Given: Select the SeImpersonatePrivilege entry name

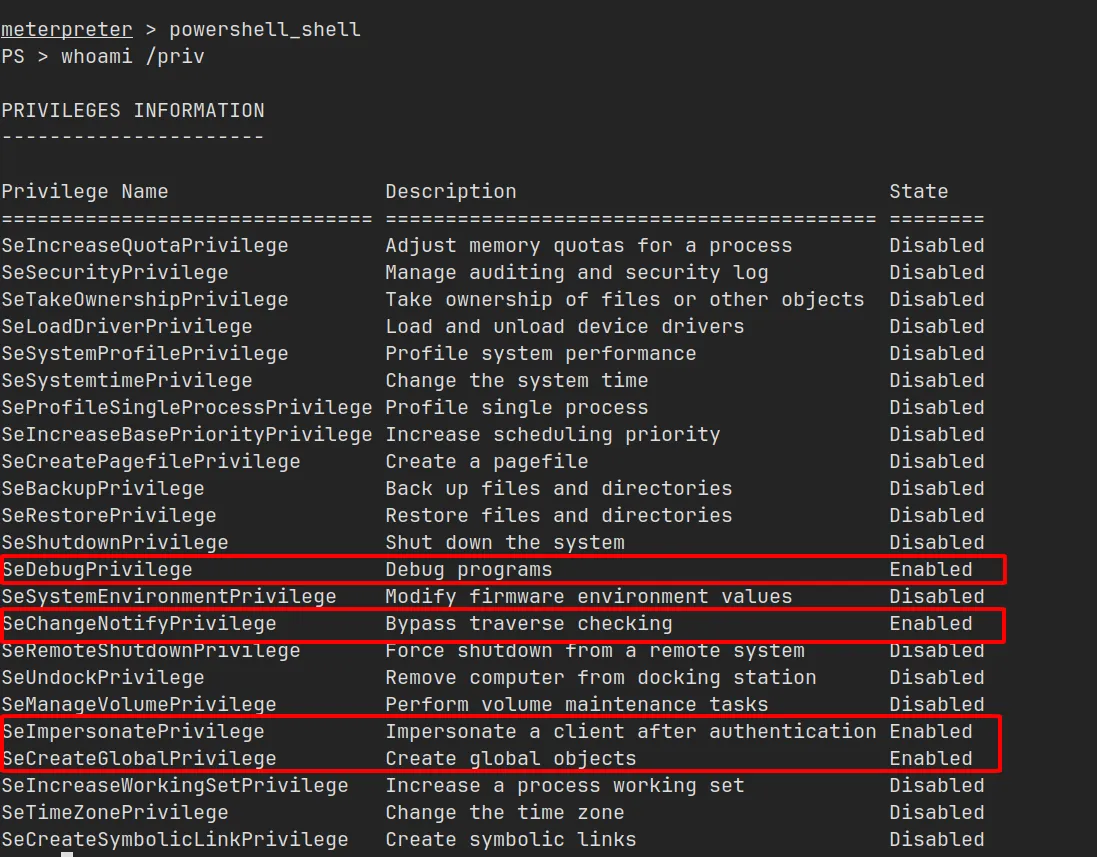Looking at the screenshot, I should [132, 732].
